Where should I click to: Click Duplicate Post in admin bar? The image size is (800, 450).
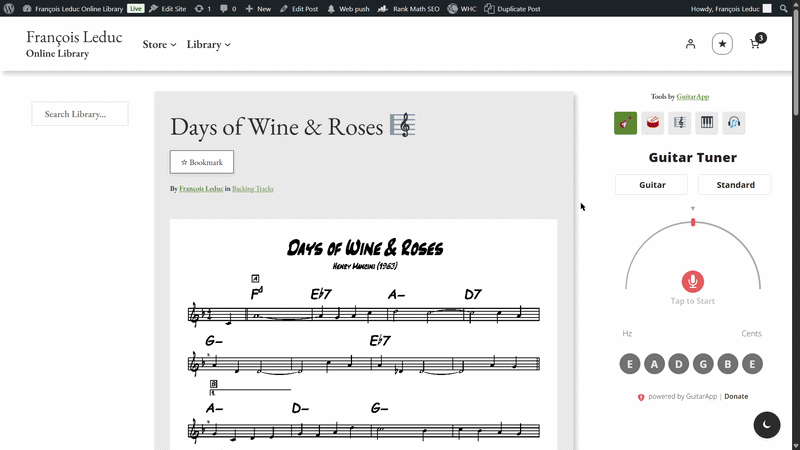tap(512, 9)
